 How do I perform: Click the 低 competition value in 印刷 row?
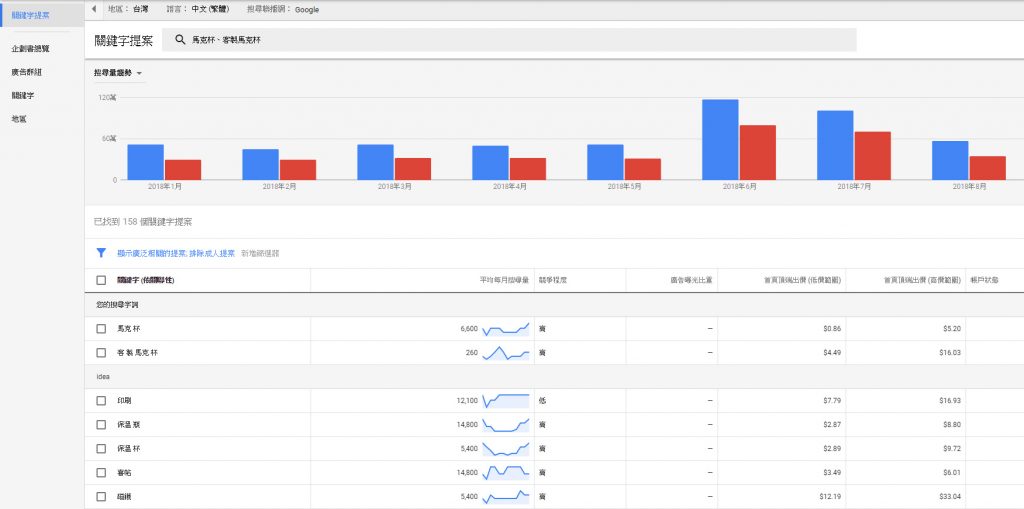click(x=542, y=401)
